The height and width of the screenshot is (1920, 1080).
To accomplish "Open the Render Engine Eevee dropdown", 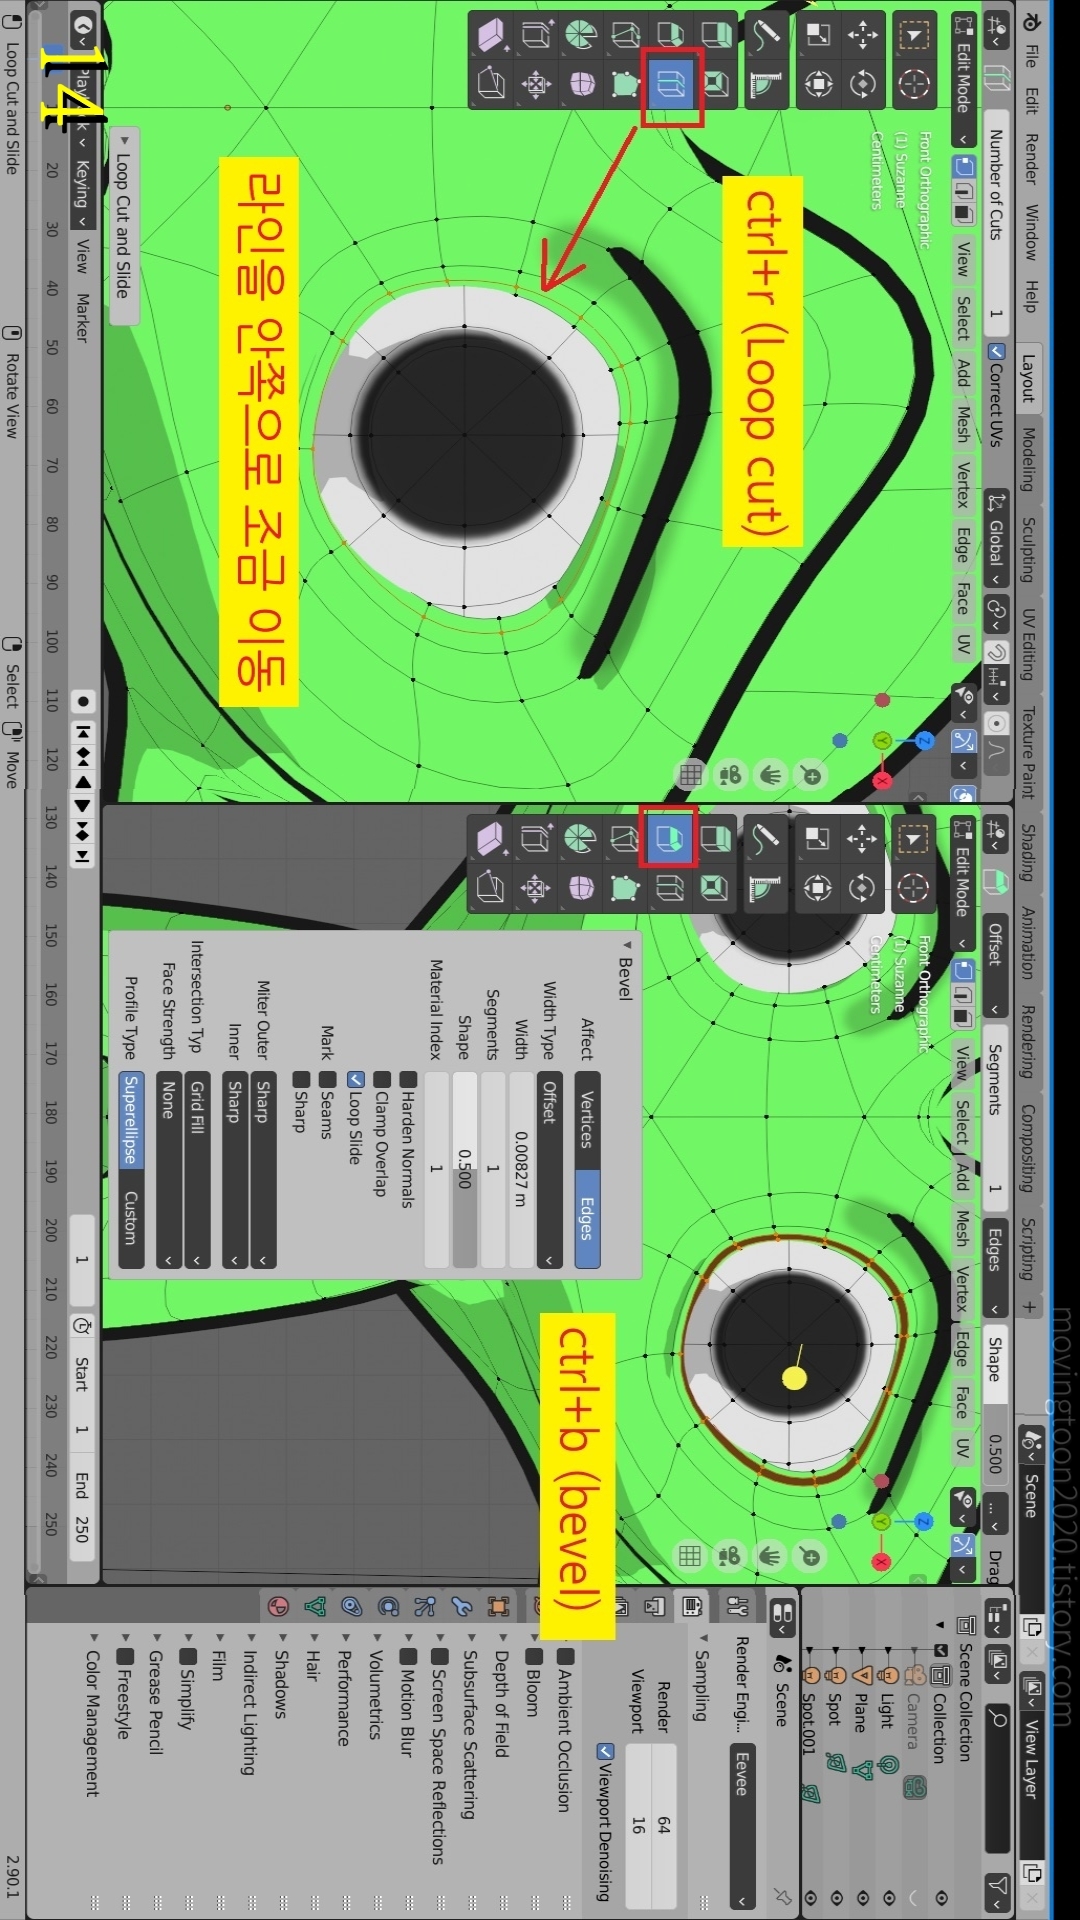I will pyautogui.click(x=741, y=1828).
